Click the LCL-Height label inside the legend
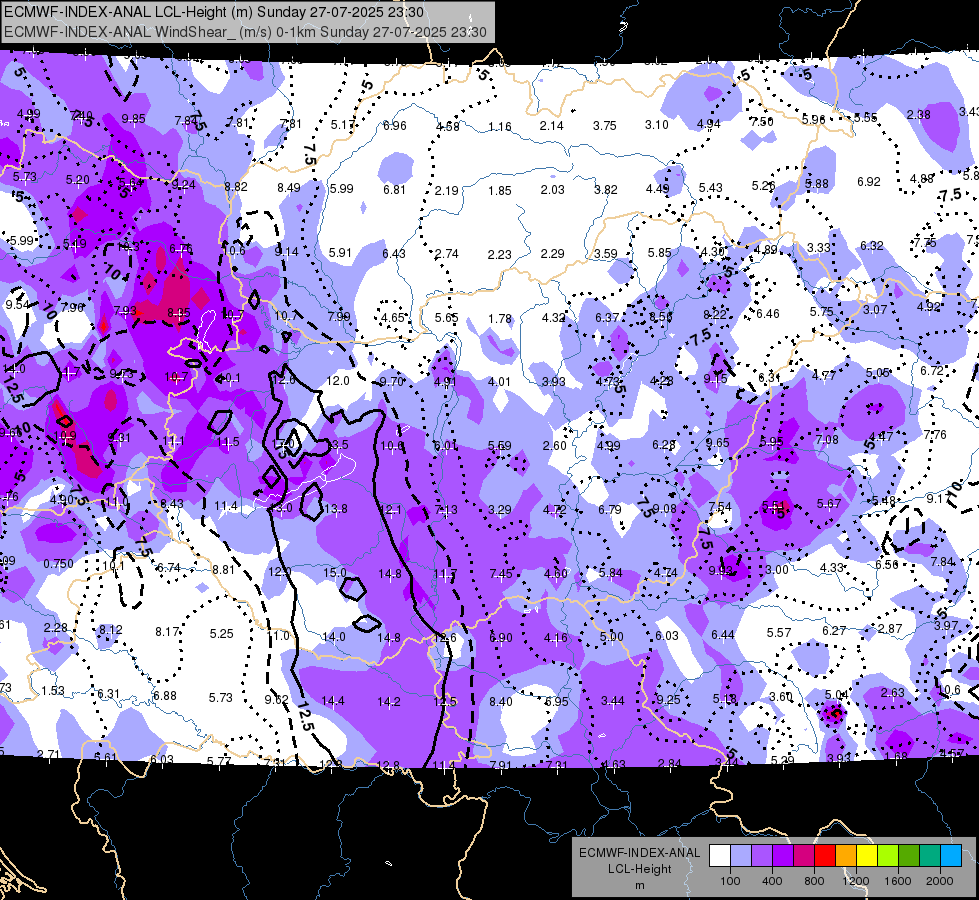This screenshot has width=979, height=900. pyautogui.click(x=639, y=869)
